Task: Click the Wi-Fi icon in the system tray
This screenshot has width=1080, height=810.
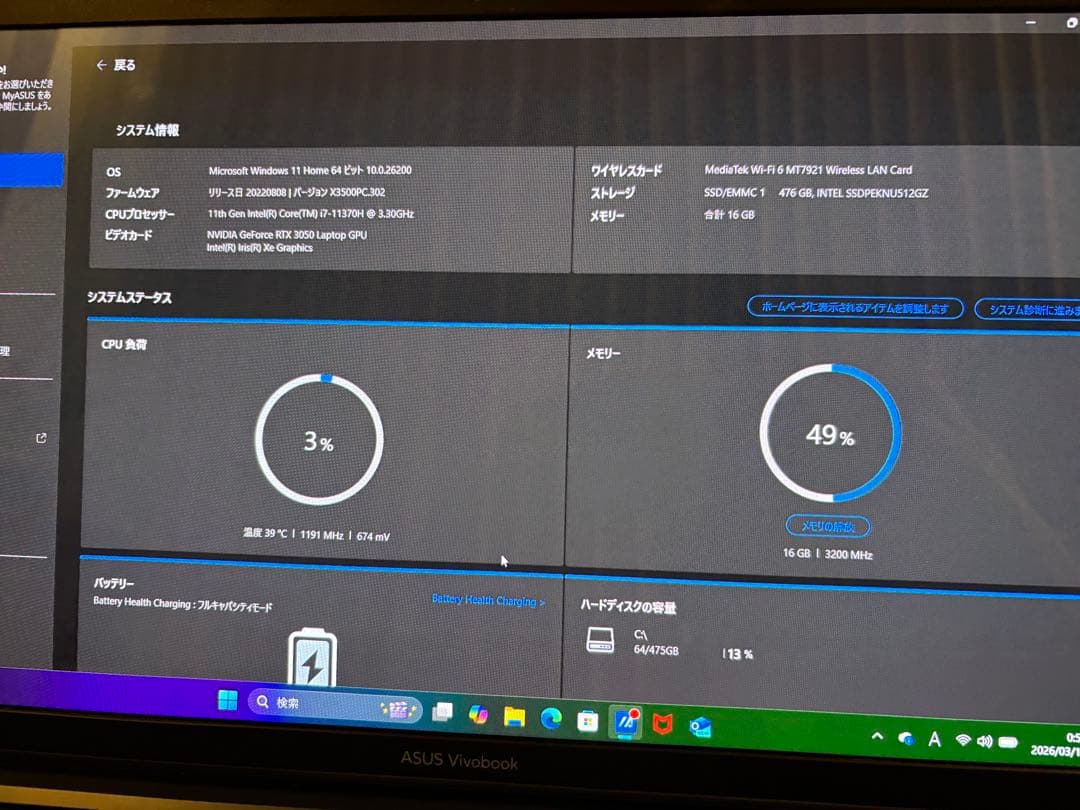Action: pos(962,740)
